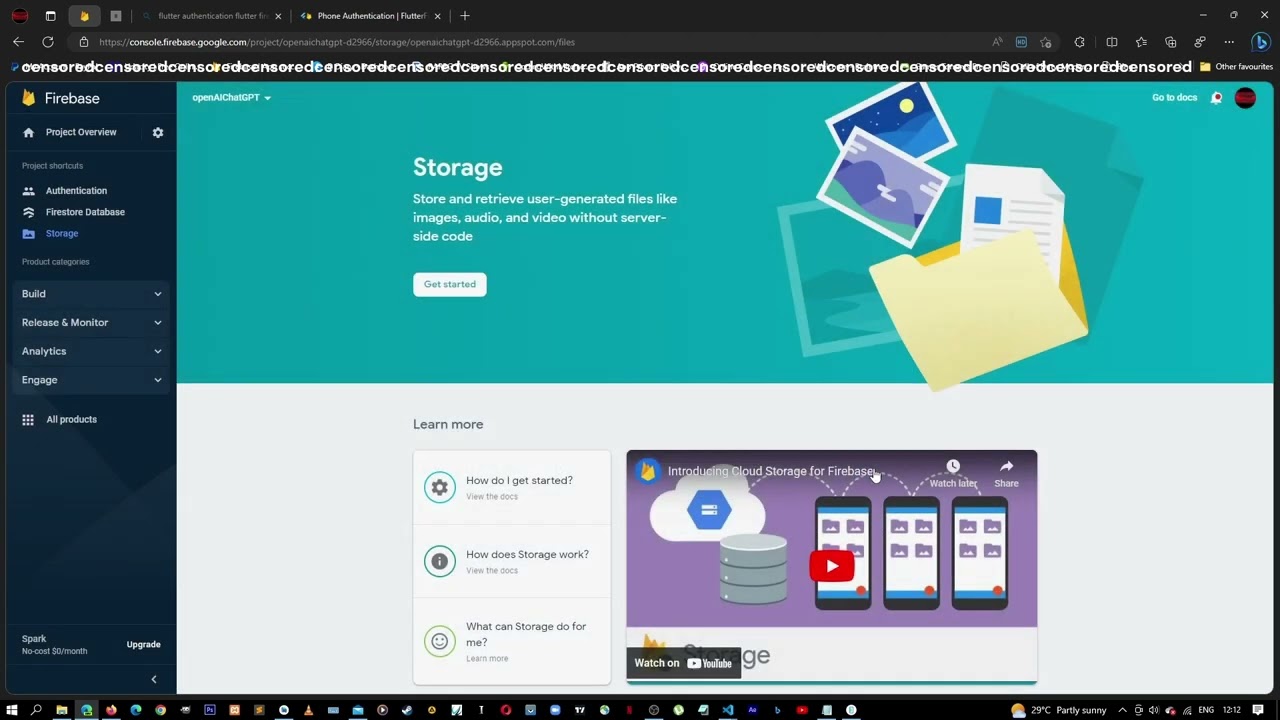The image size is (1280, 720).
Task: Open Edge favorites star icon
Action: click(1141, 42)
